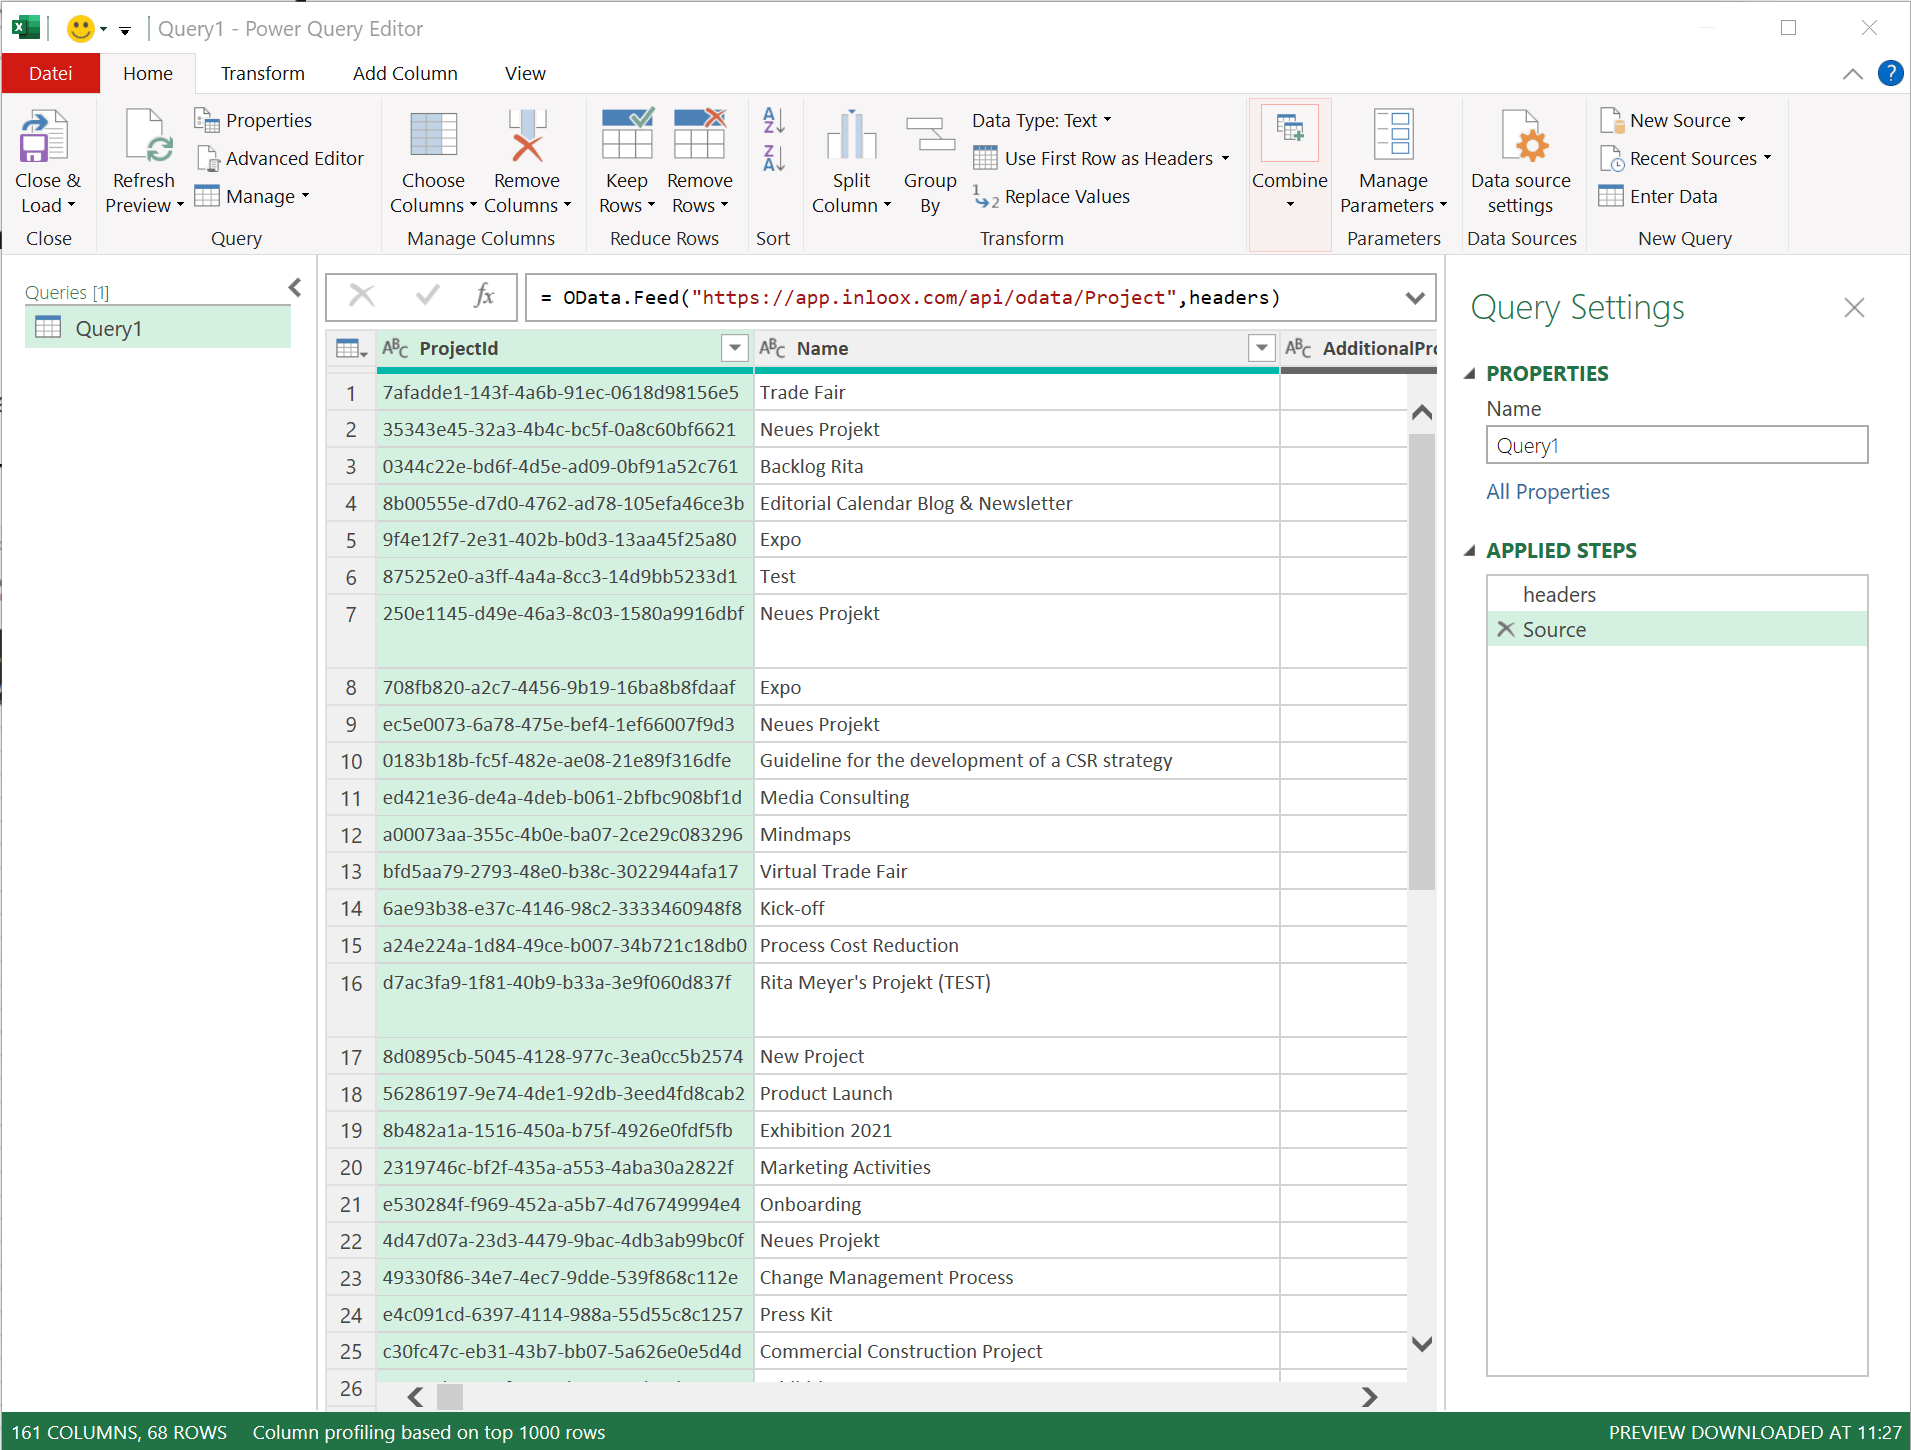Select Query1 in the Queries list
Screen dimensions: 1911x1450
[158, 328]
